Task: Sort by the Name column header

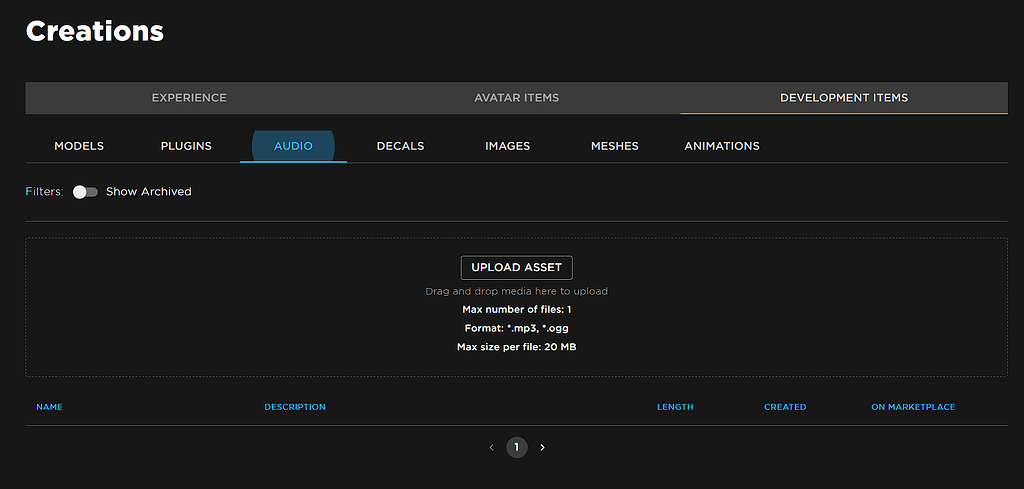Action: point(50,407)
